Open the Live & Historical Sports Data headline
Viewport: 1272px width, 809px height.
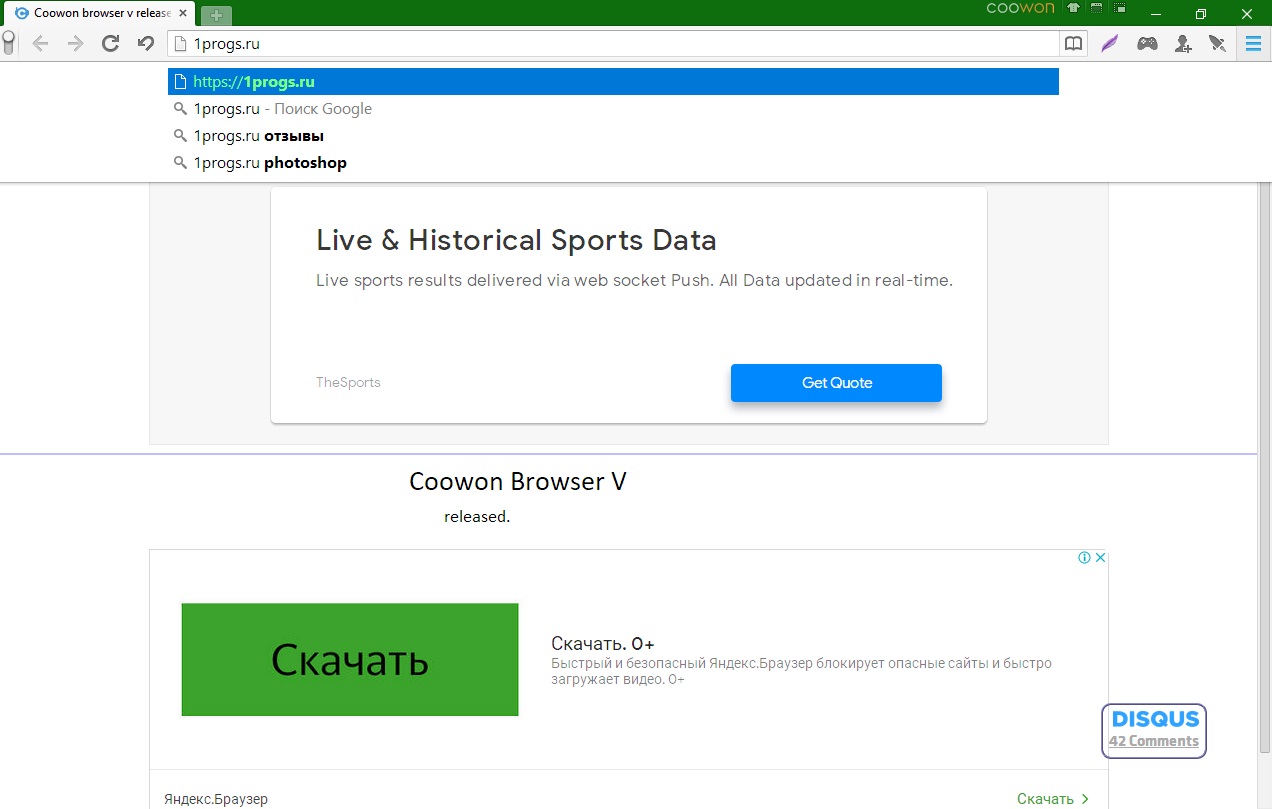click(x=516, y=241)
